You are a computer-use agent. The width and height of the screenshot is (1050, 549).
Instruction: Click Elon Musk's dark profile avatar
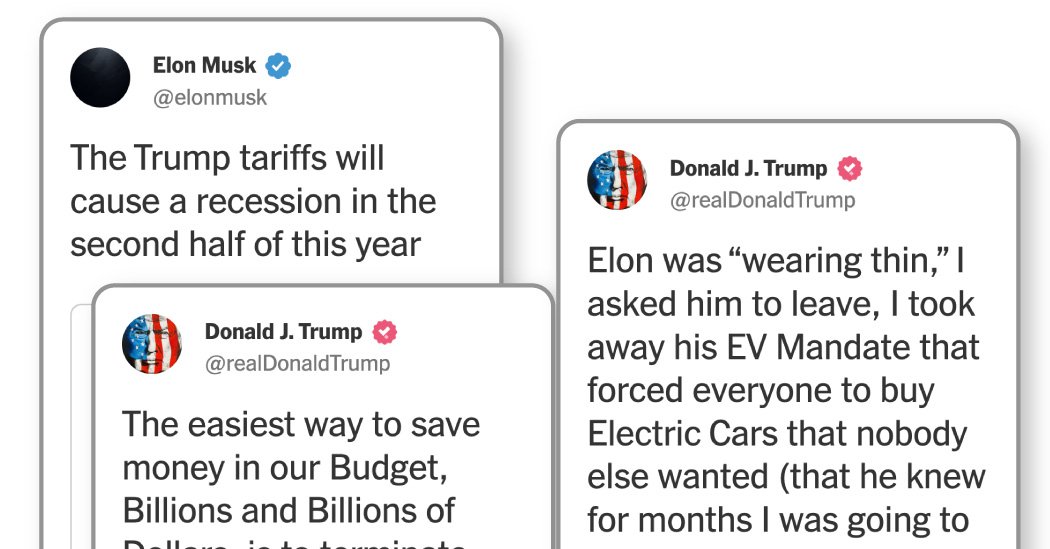pos(100,78)
